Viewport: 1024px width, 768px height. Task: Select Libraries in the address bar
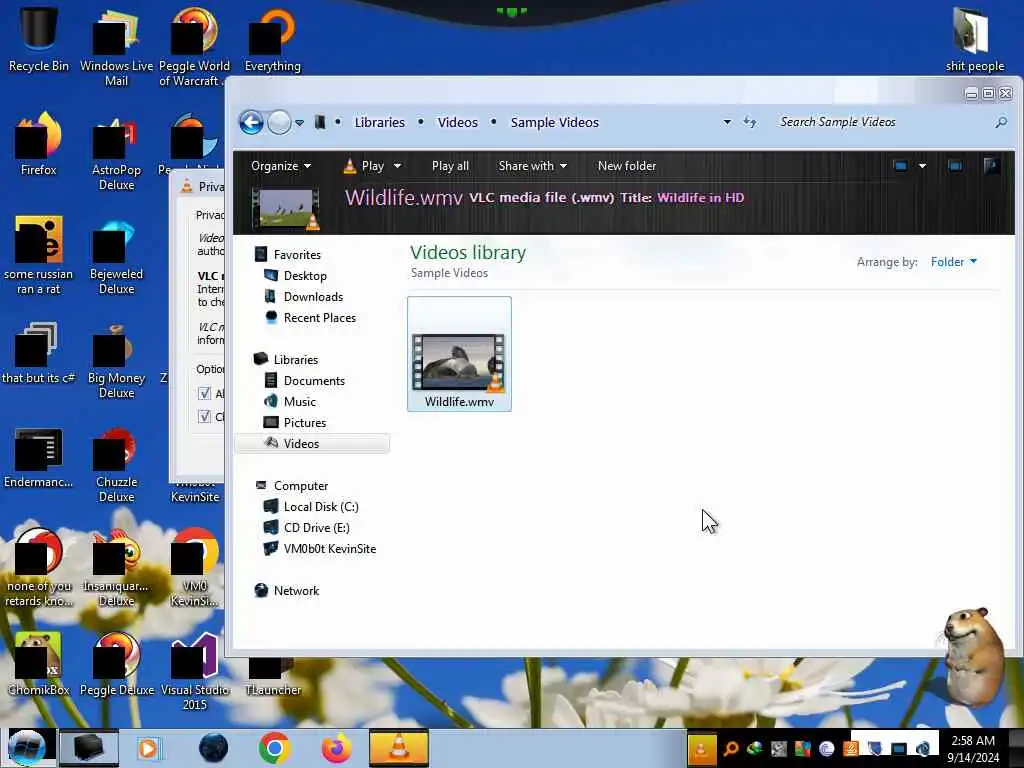[379, 122]
